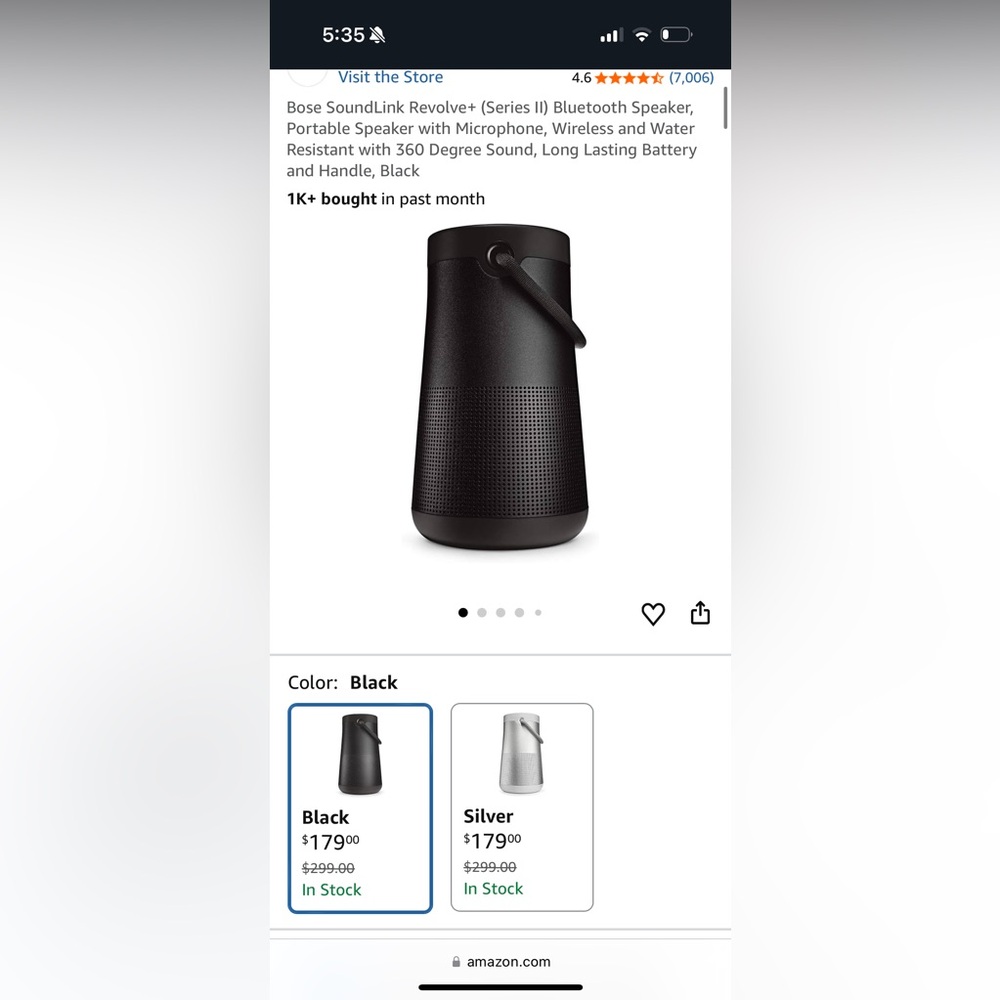Select the Black color option
This screenshot has height=1000, width=1000.
click(360, 808)
